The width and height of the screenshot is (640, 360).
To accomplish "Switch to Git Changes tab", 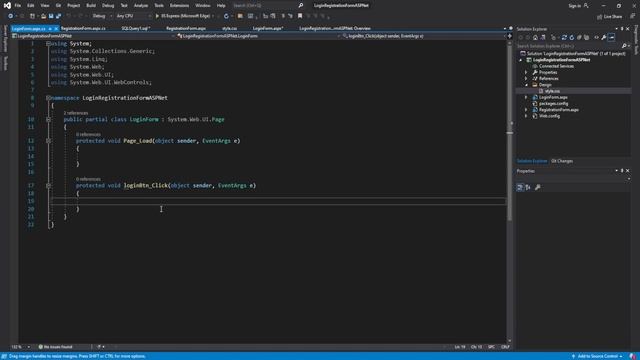I will [562, 161].
